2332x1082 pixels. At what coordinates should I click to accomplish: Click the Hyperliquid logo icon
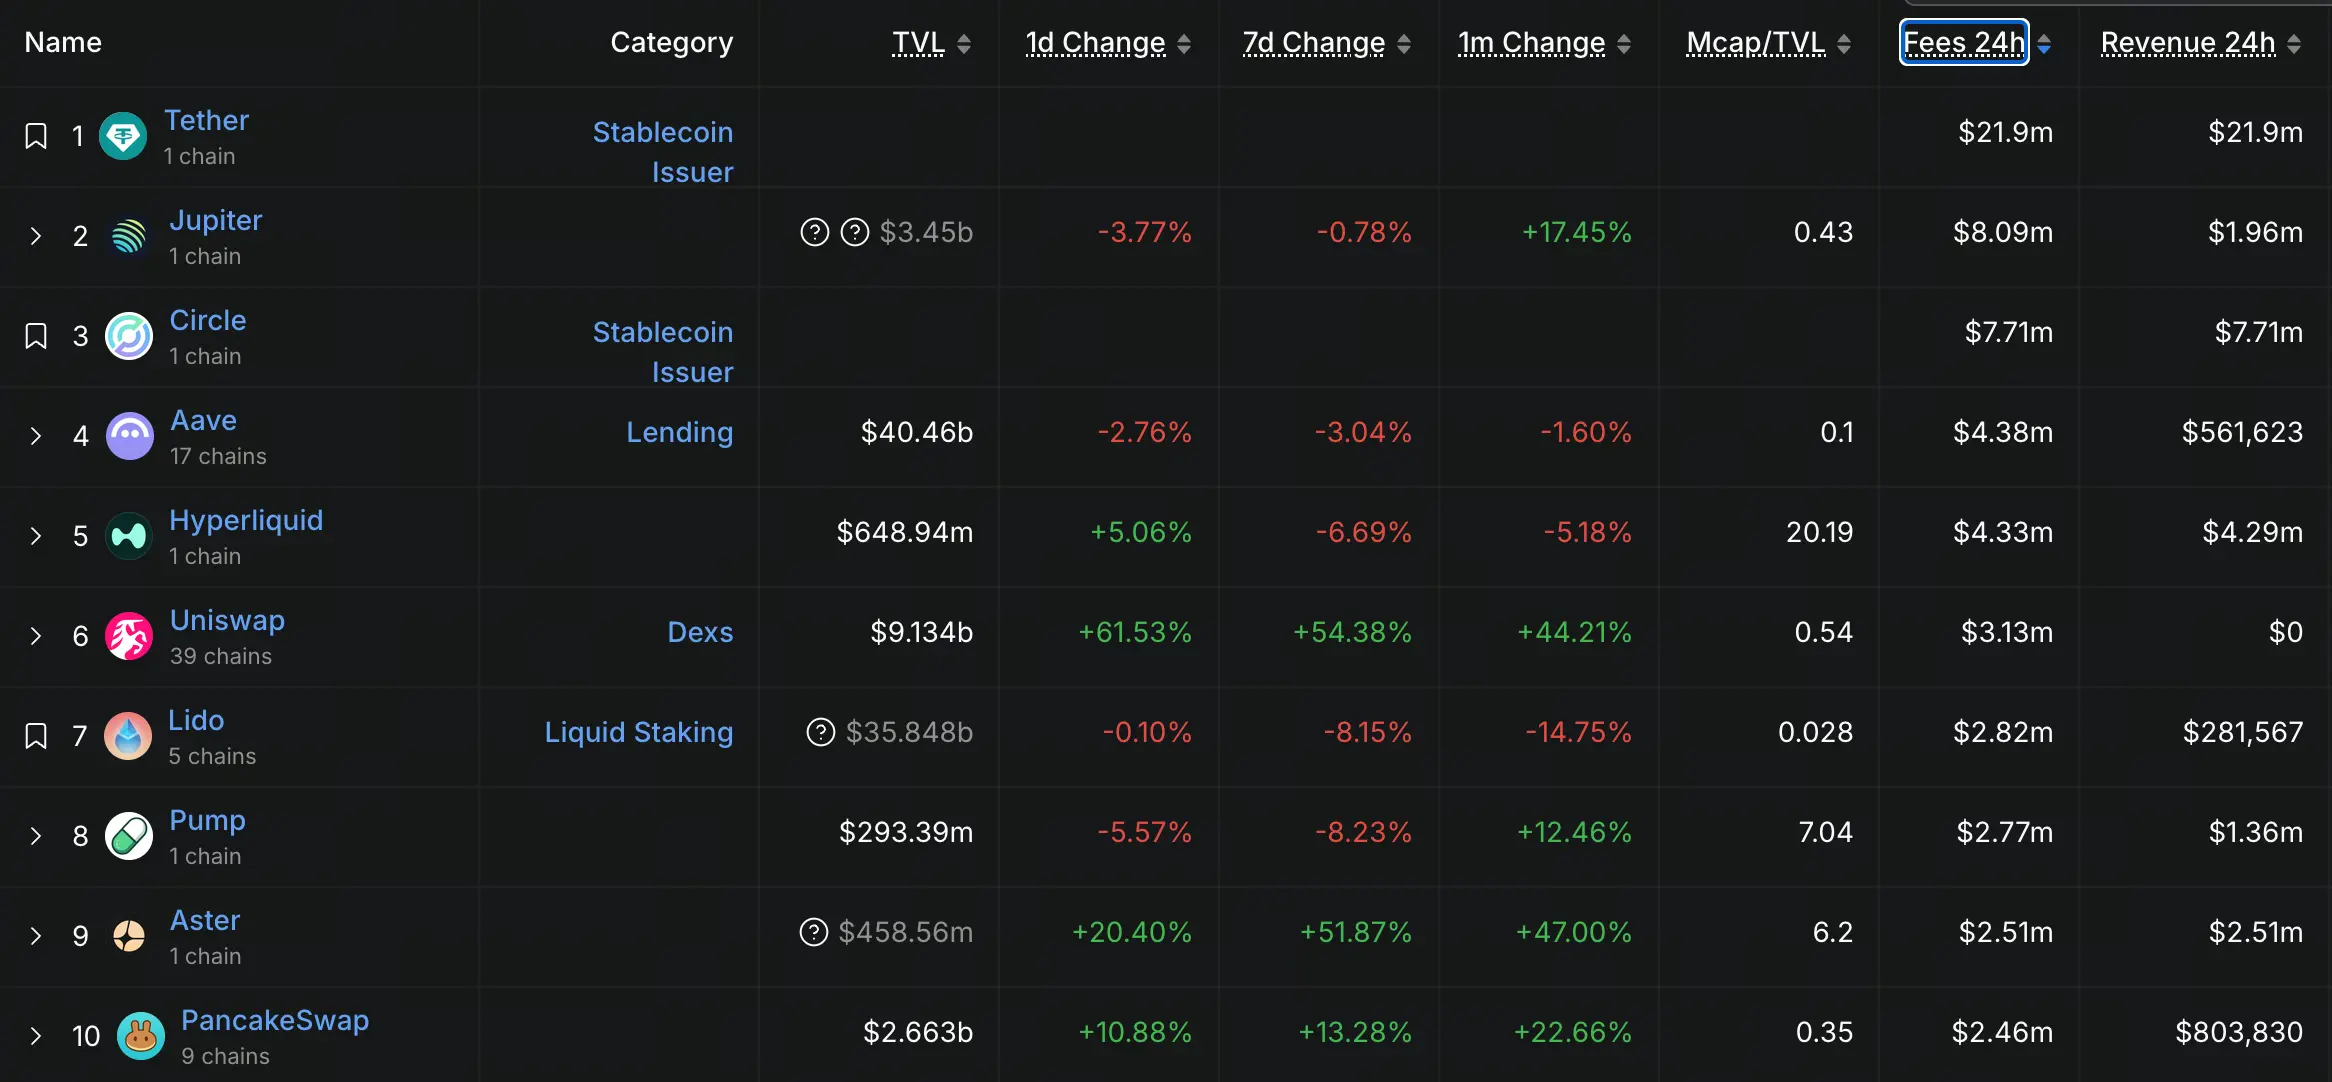click(x=129, y=536)
